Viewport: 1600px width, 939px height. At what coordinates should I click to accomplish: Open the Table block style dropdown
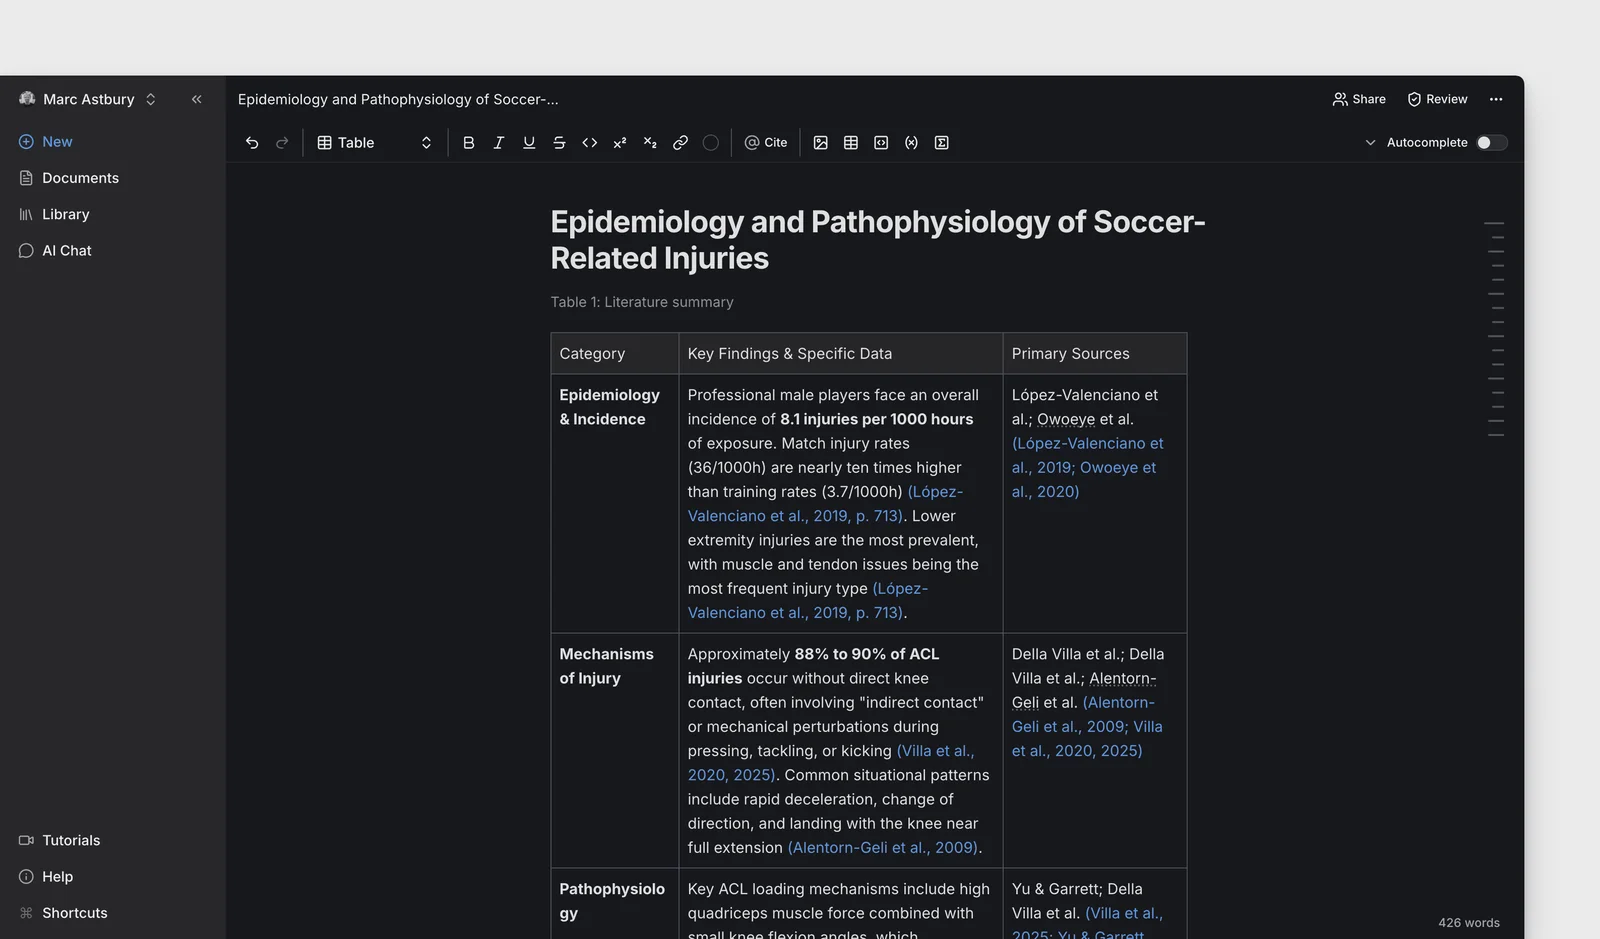374,143
